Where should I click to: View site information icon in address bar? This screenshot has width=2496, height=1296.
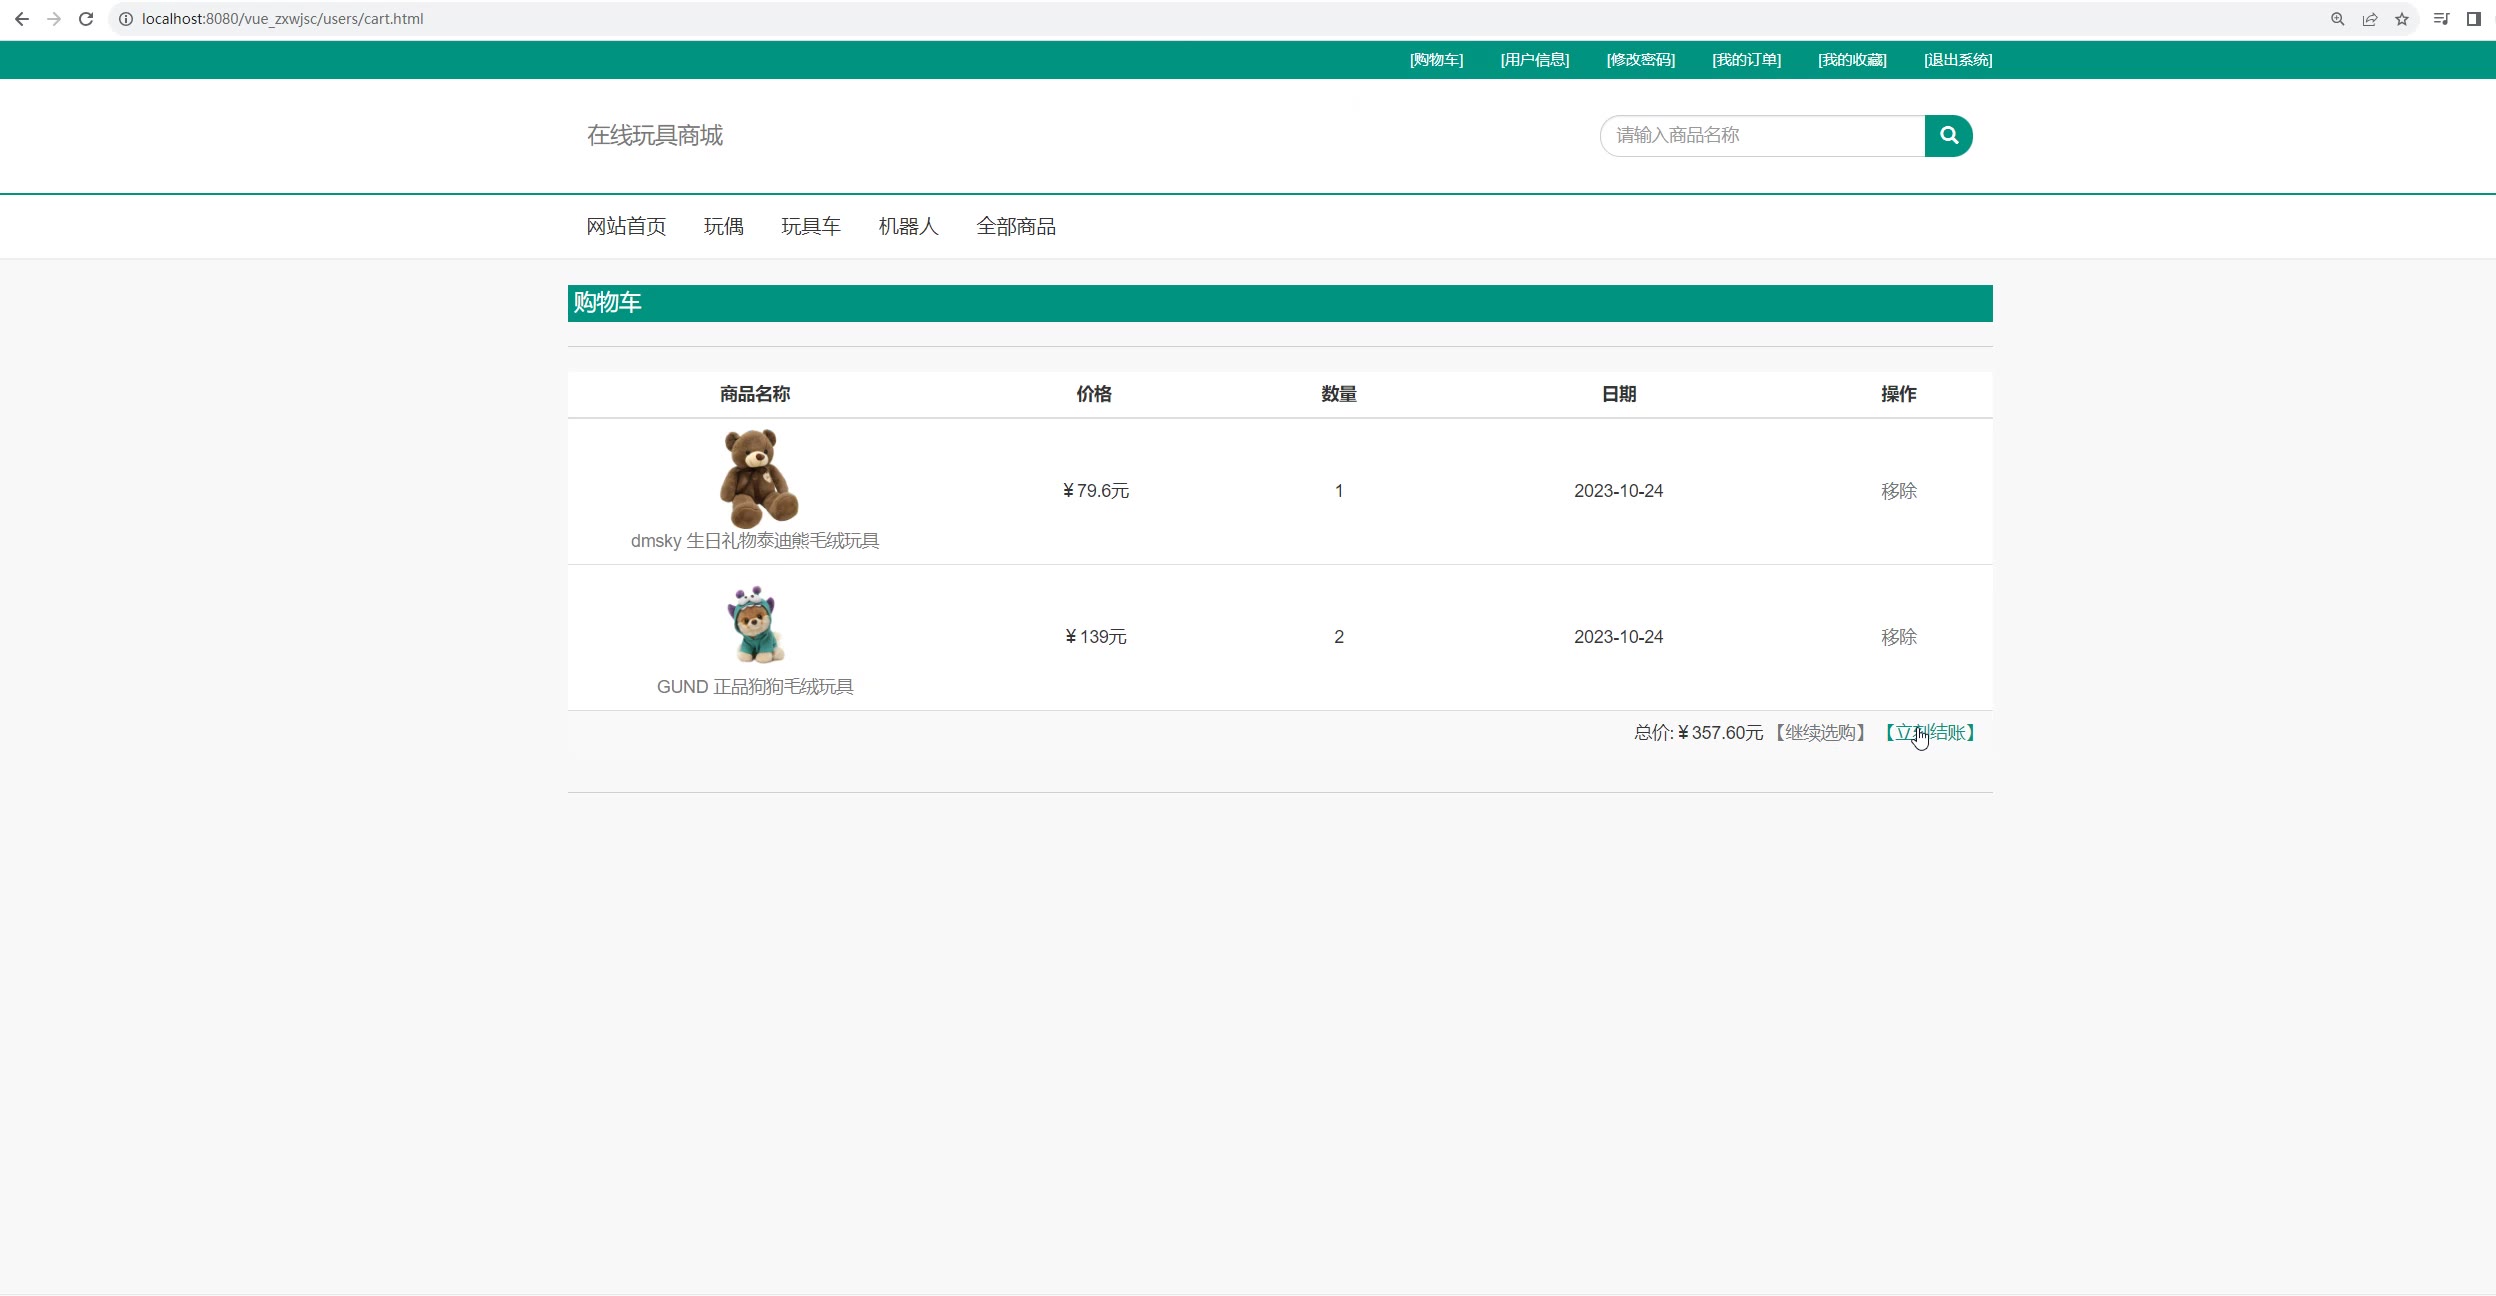(x=126, y=19)
